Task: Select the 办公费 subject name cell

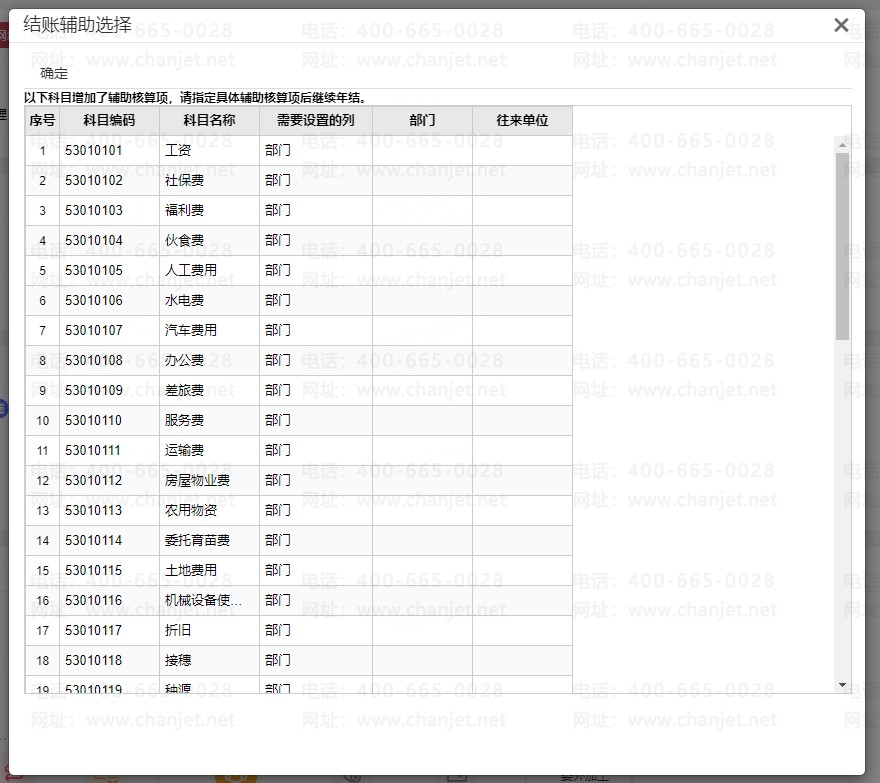Action: (x=209, y=361)
